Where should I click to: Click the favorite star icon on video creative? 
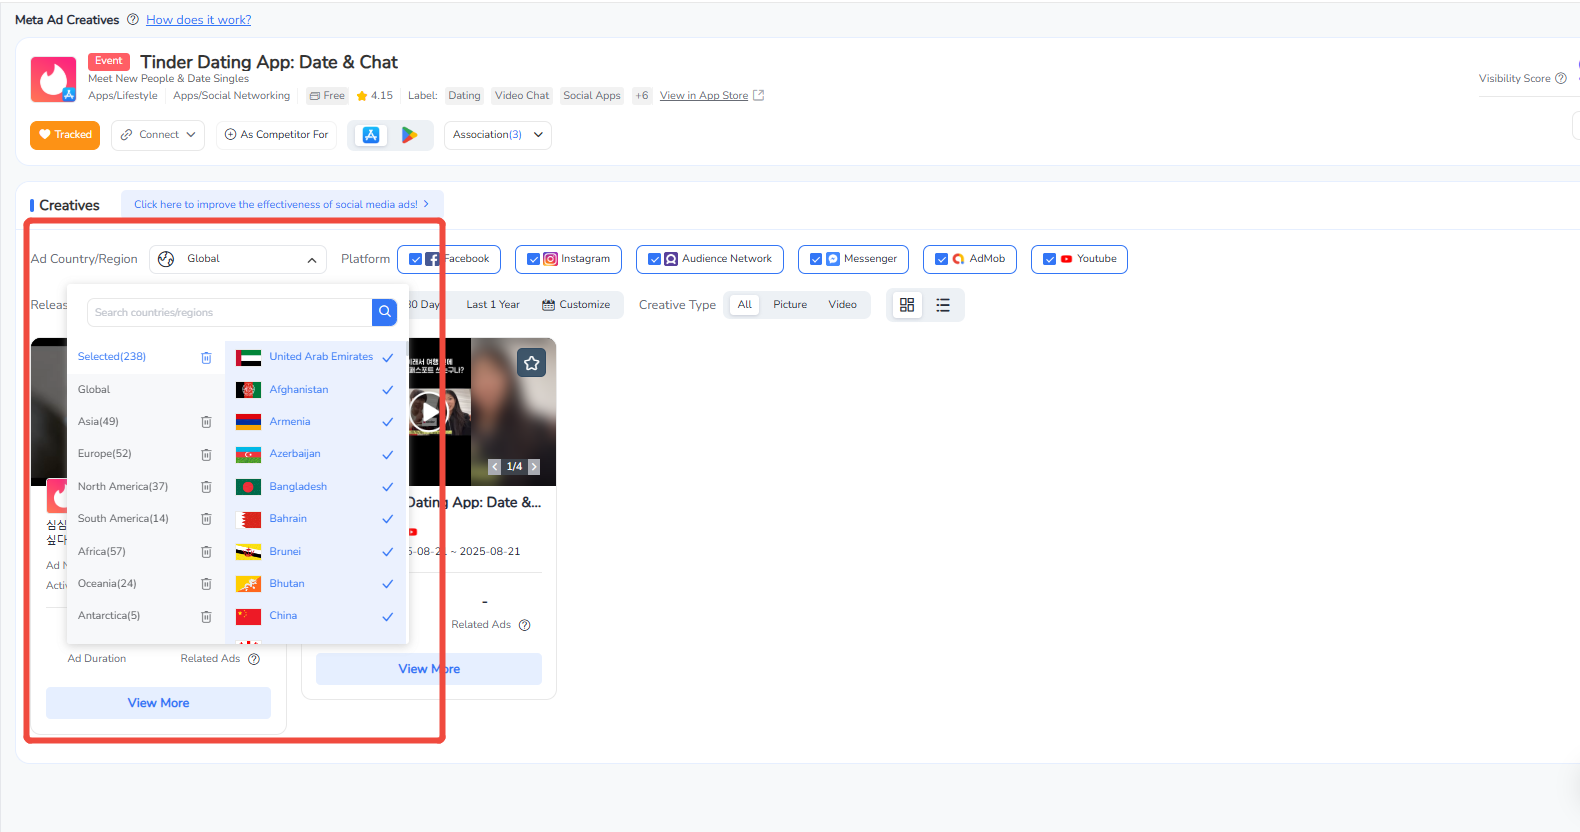(x=531, y=363)
